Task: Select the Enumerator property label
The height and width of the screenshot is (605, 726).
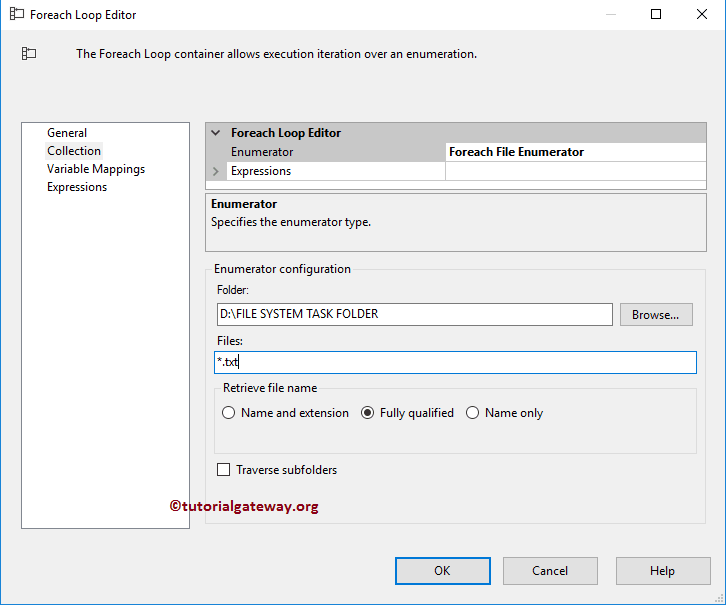Action: click(262, 152)
